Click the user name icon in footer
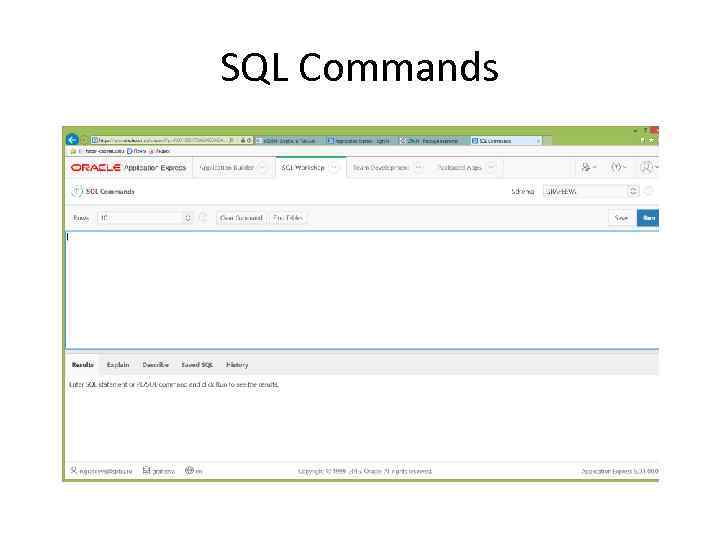This screenshot has width=720, height=540. pyautogui.click(x=73, y=470)
